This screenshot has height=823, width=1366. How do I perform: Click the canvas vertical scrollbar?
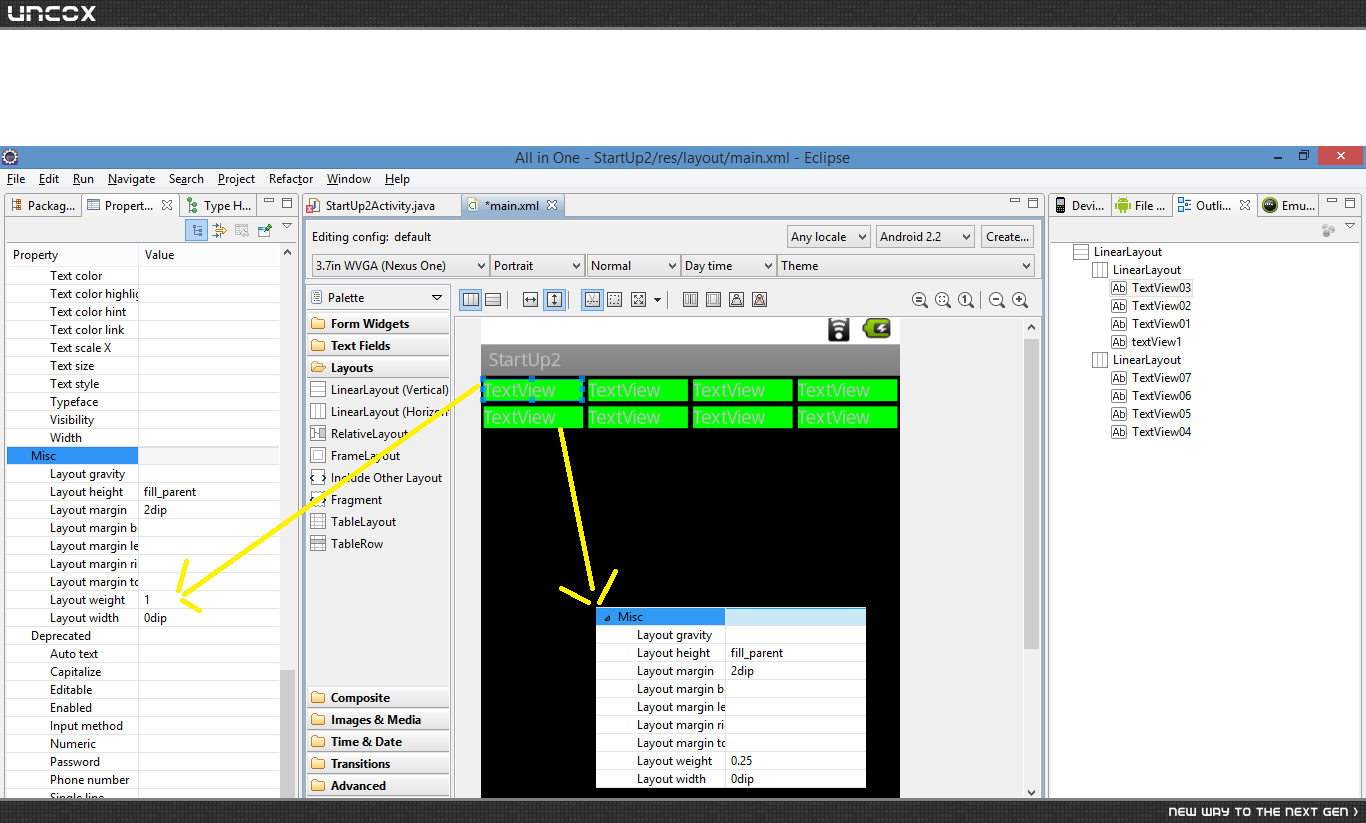click(x=1032, y=495)
